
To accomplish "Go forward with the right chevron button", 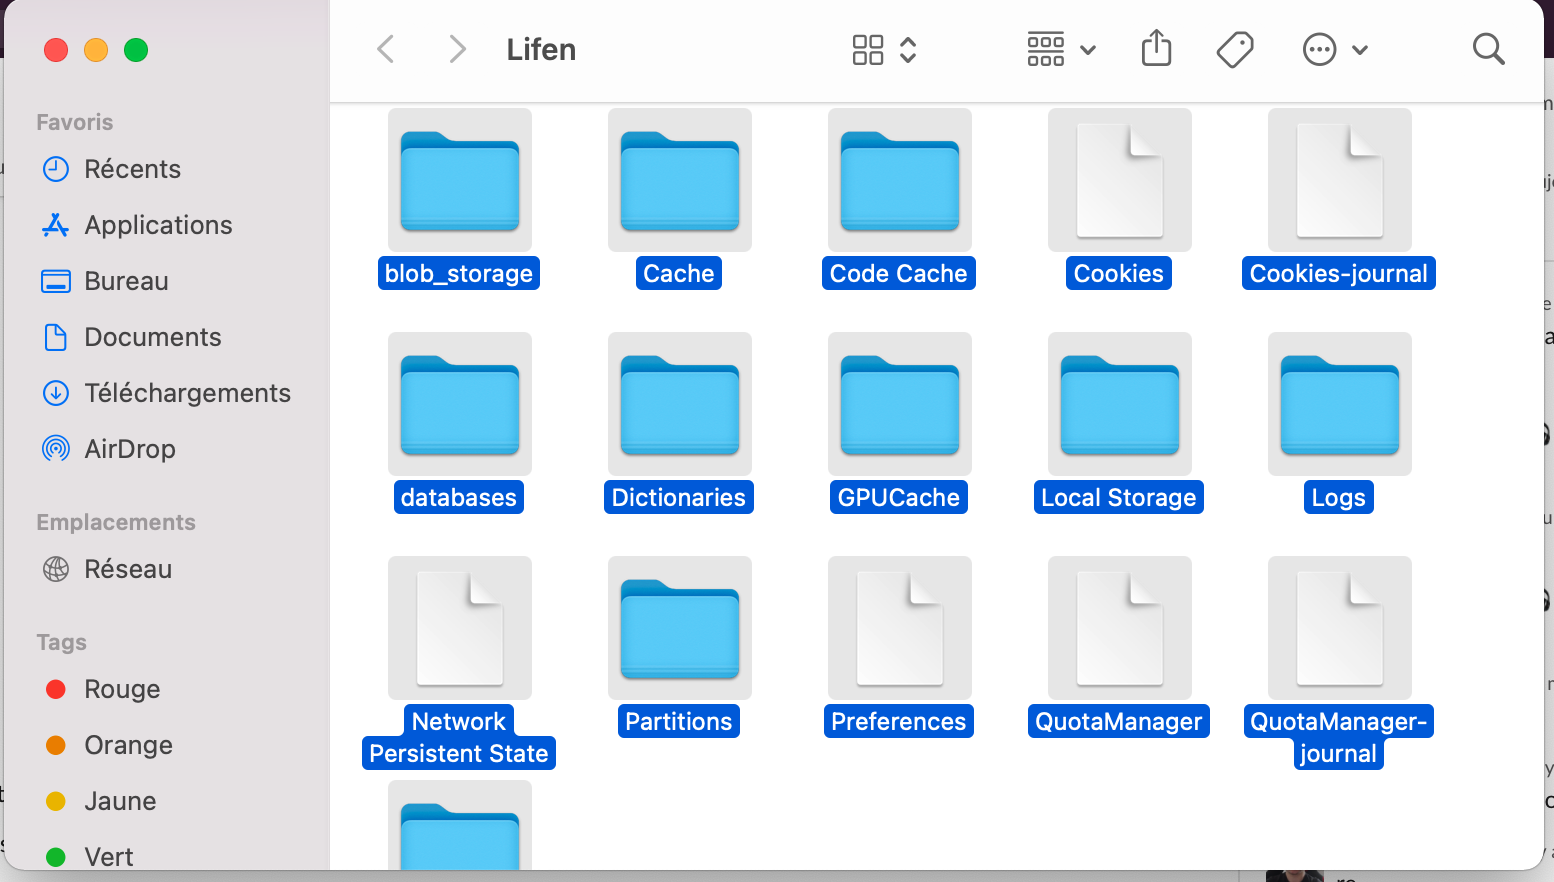I will 457,49.
